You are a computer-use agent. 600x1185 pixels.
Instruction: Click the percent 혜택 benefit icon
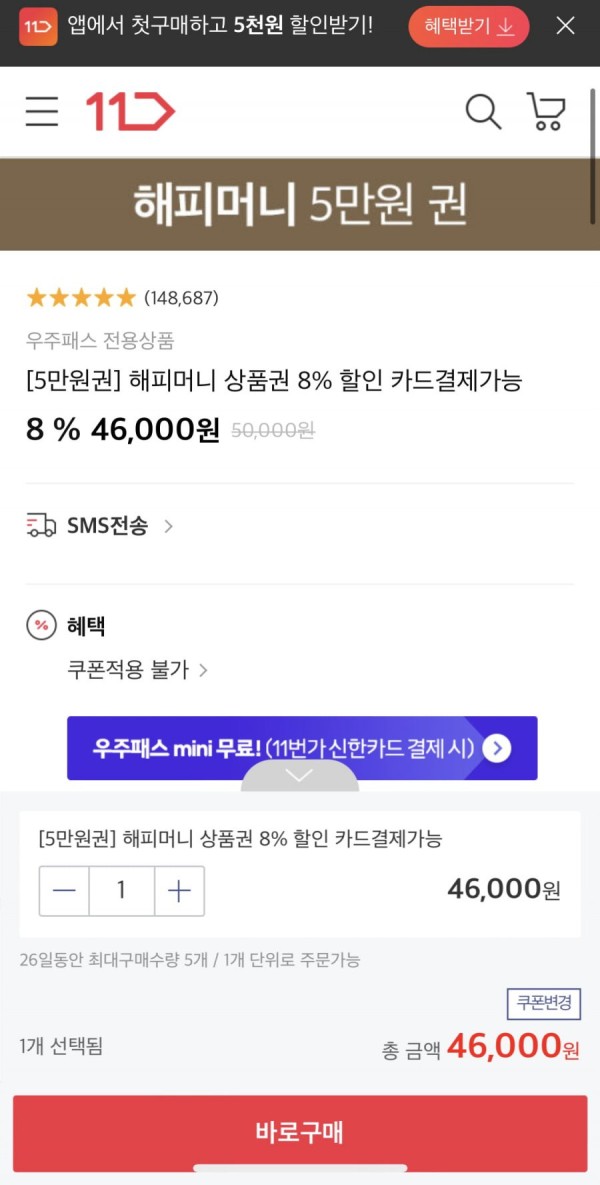(x=41, y=626)
